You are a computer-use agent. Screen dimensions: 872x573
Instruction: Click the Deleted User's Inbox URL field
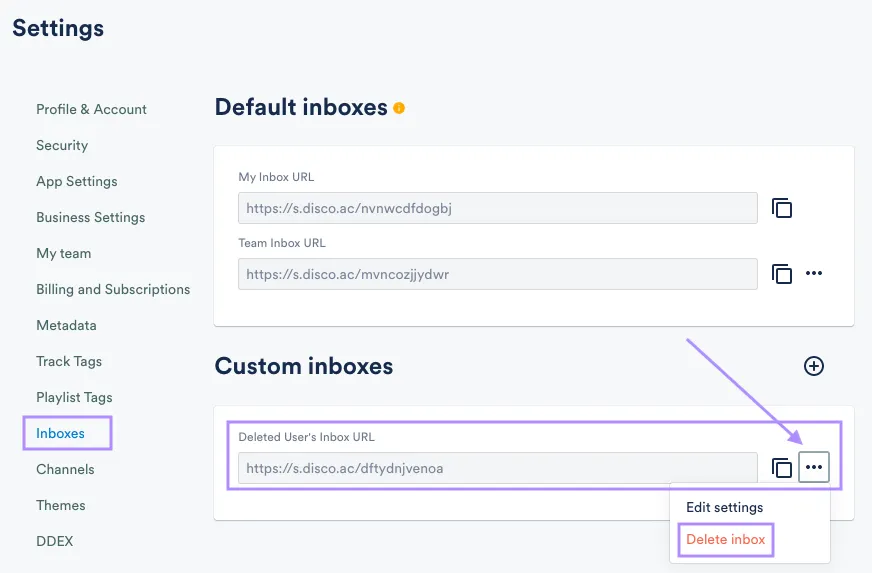[497, 468]
